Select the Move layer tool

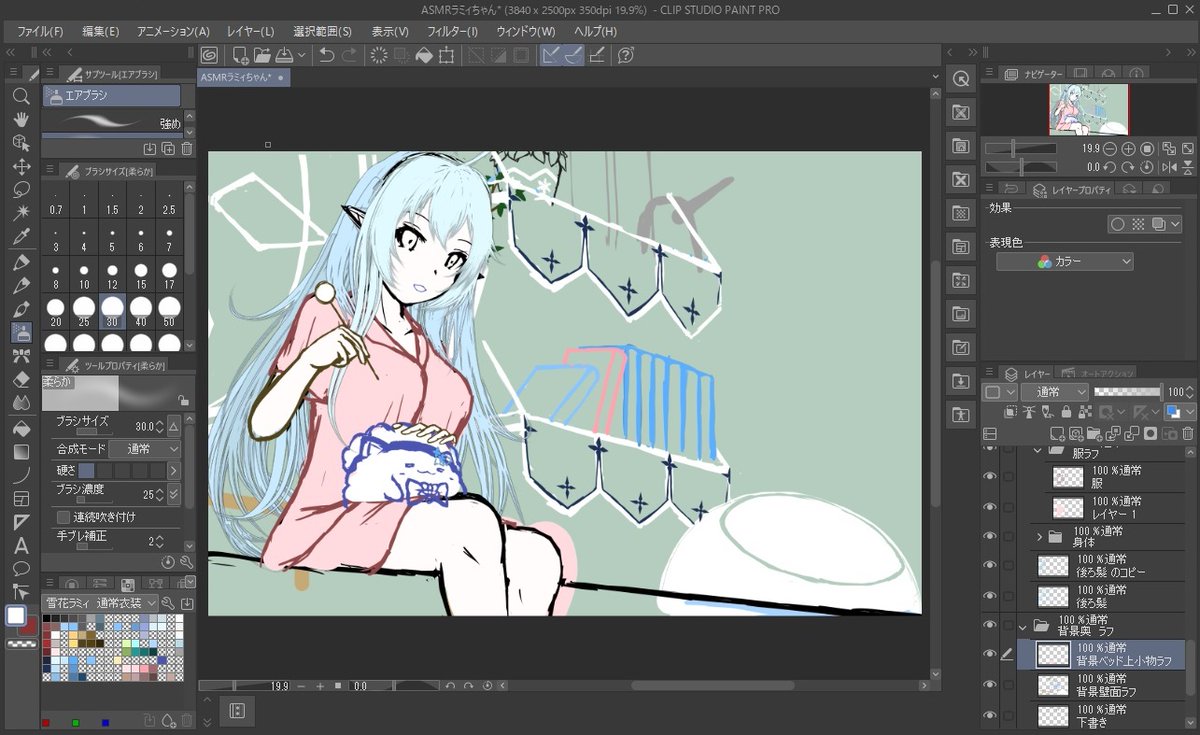20,167
